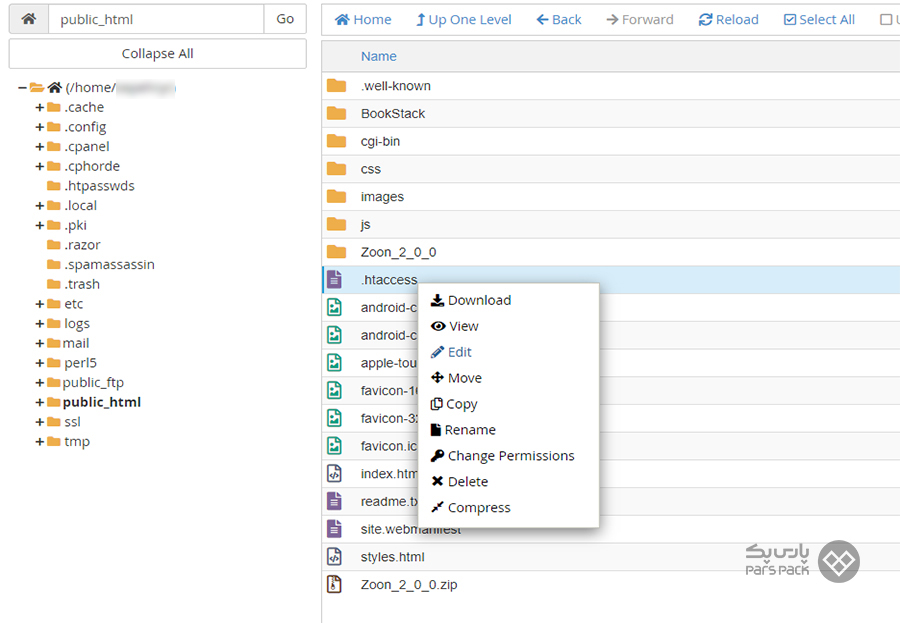The width and height of the screenshot is (900, 623).
Task: Select the styles.html file name
Action: click(393, 557)
